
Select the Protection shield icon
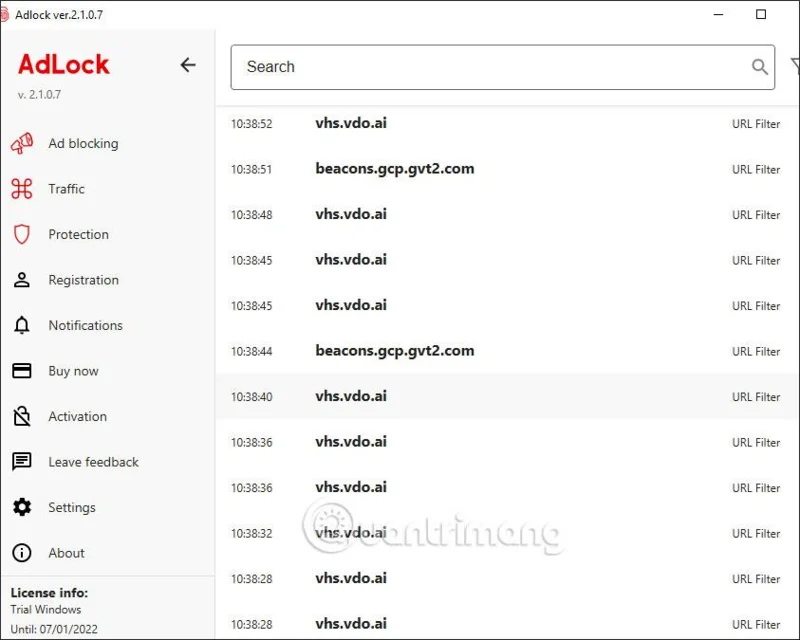22,234
